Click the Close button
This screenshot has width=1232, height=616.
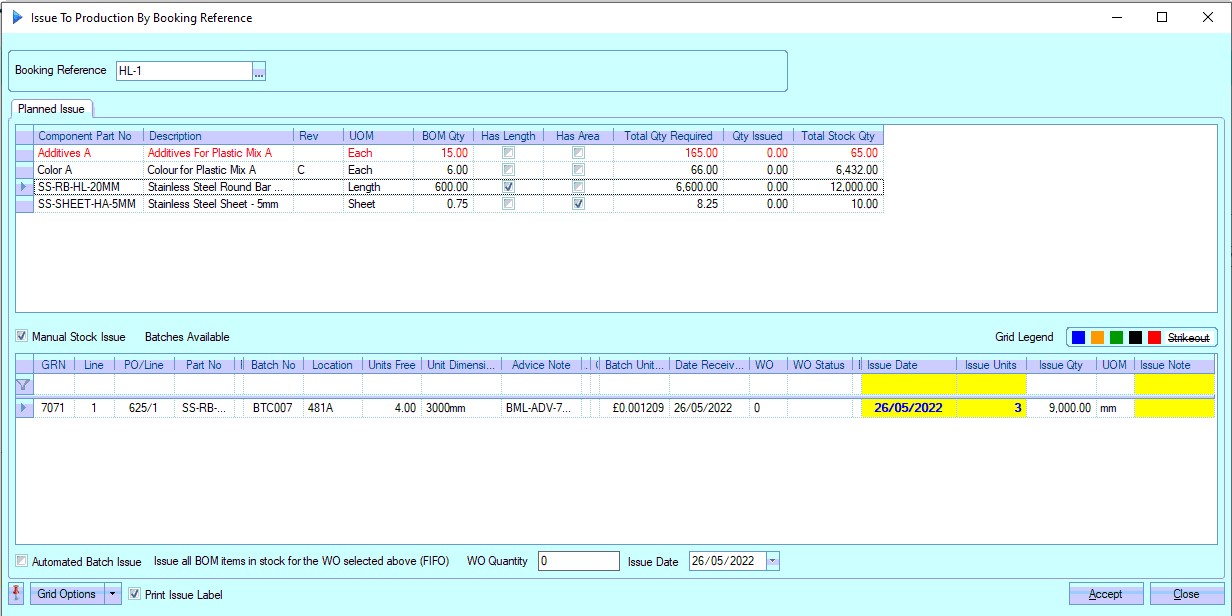coord(1186,594)
